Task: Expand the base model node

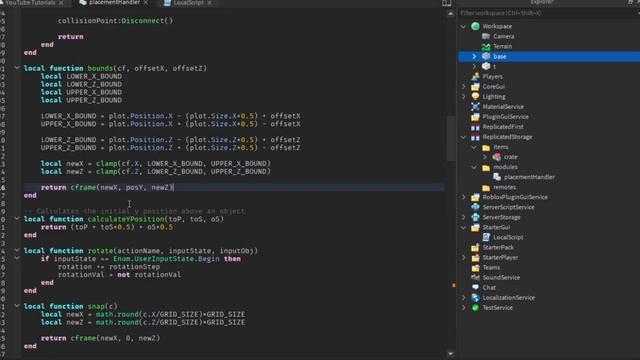Action: 474,56
